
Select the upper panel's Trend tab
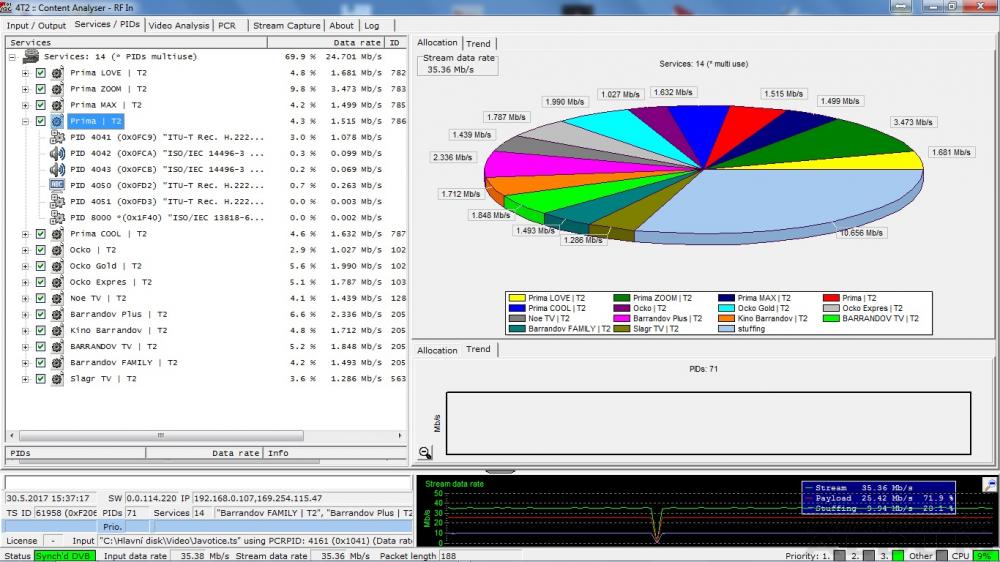478,43
